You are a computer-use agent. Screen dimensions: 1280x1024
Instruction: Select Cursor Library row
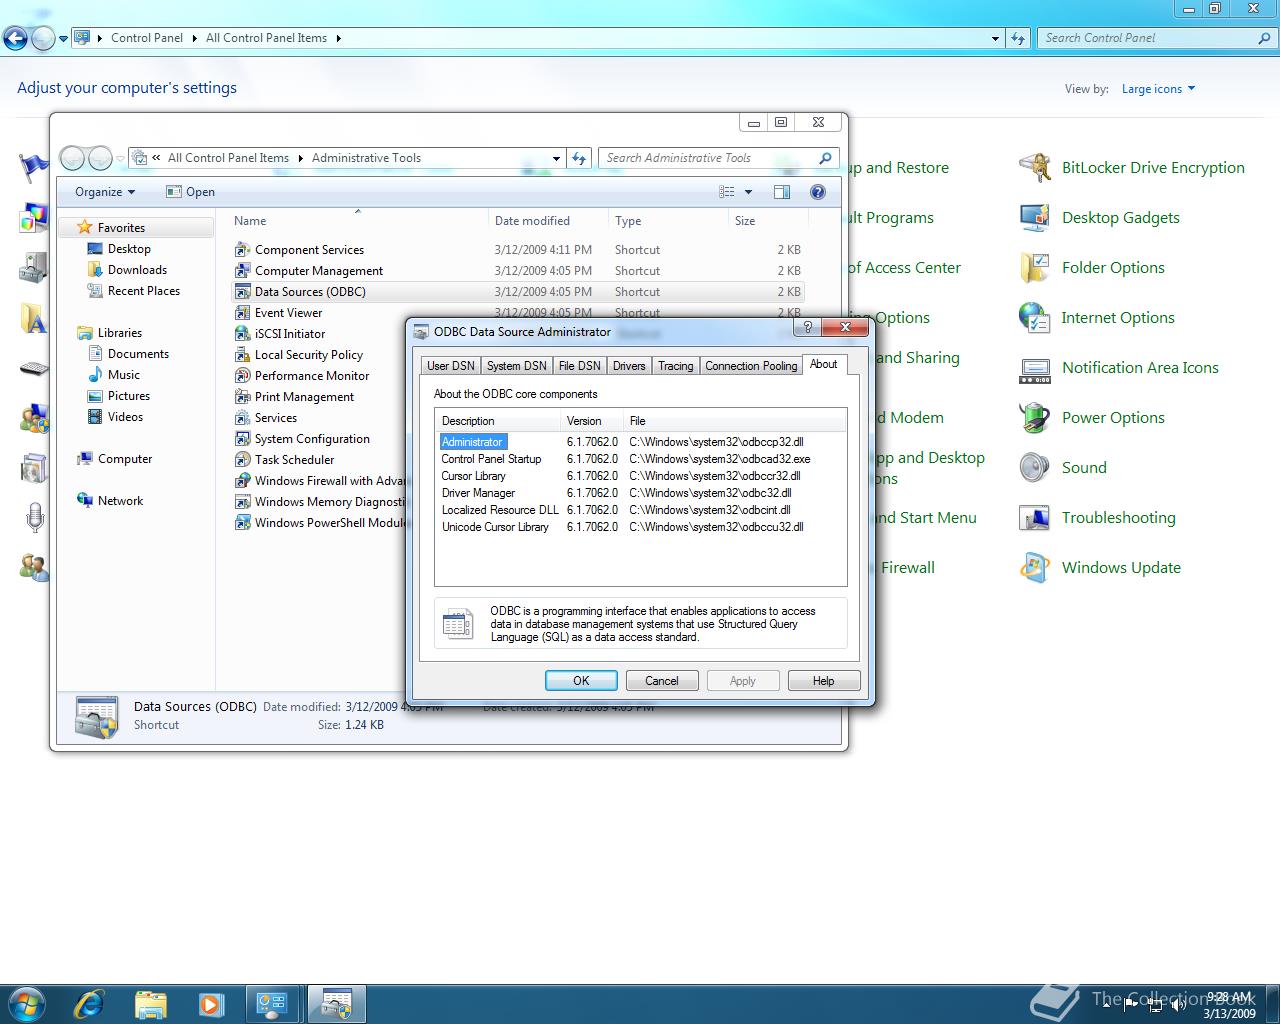tap(641, 476)
